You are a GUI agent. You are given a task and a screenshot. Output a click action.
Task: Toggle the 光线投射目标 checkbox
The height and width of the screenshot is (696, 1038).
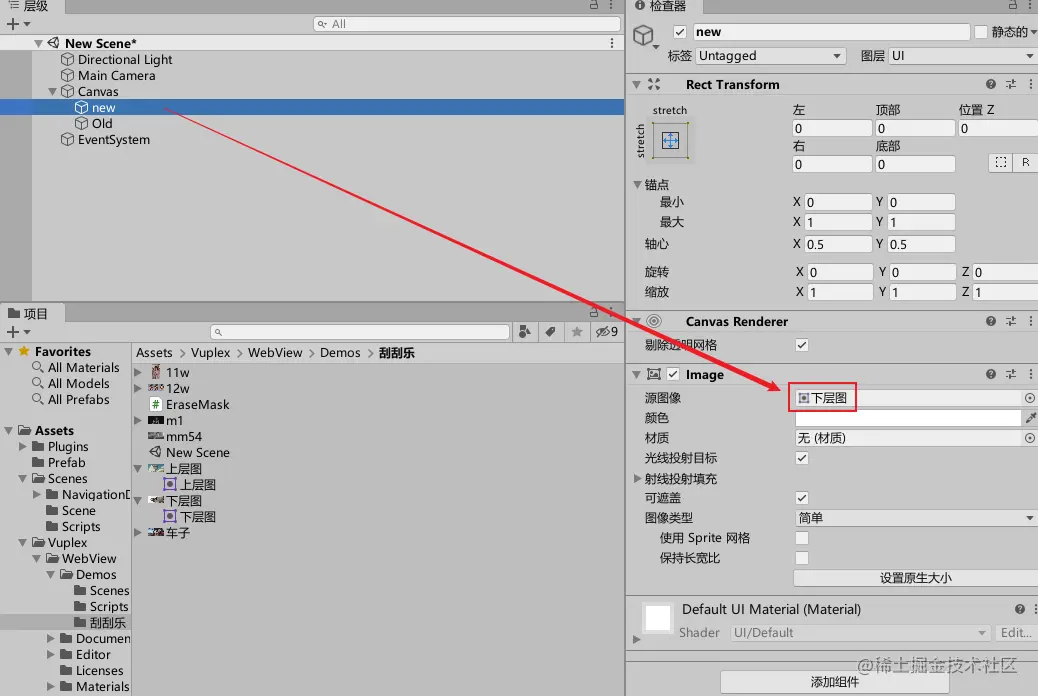tap(802, 458)
